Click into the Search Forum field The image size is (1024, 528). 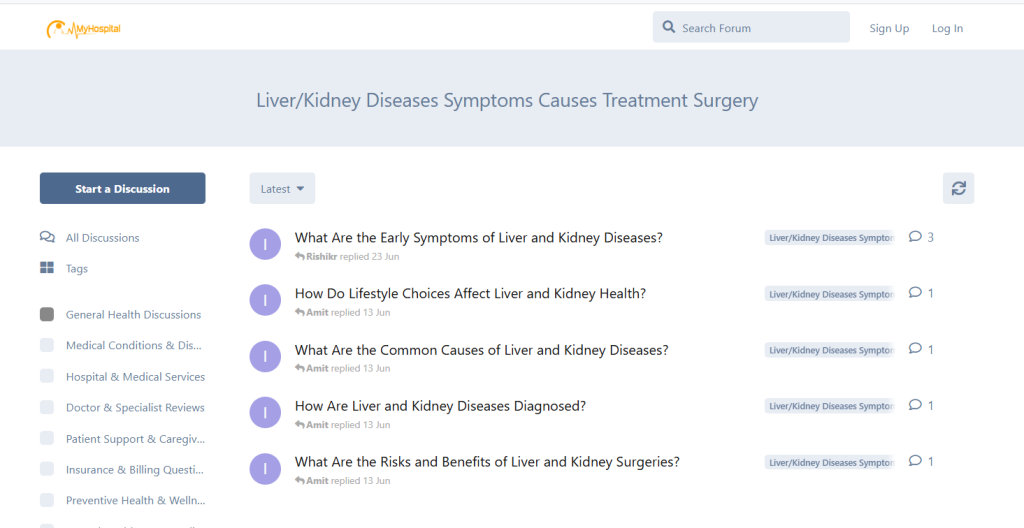tap(760, 28)
